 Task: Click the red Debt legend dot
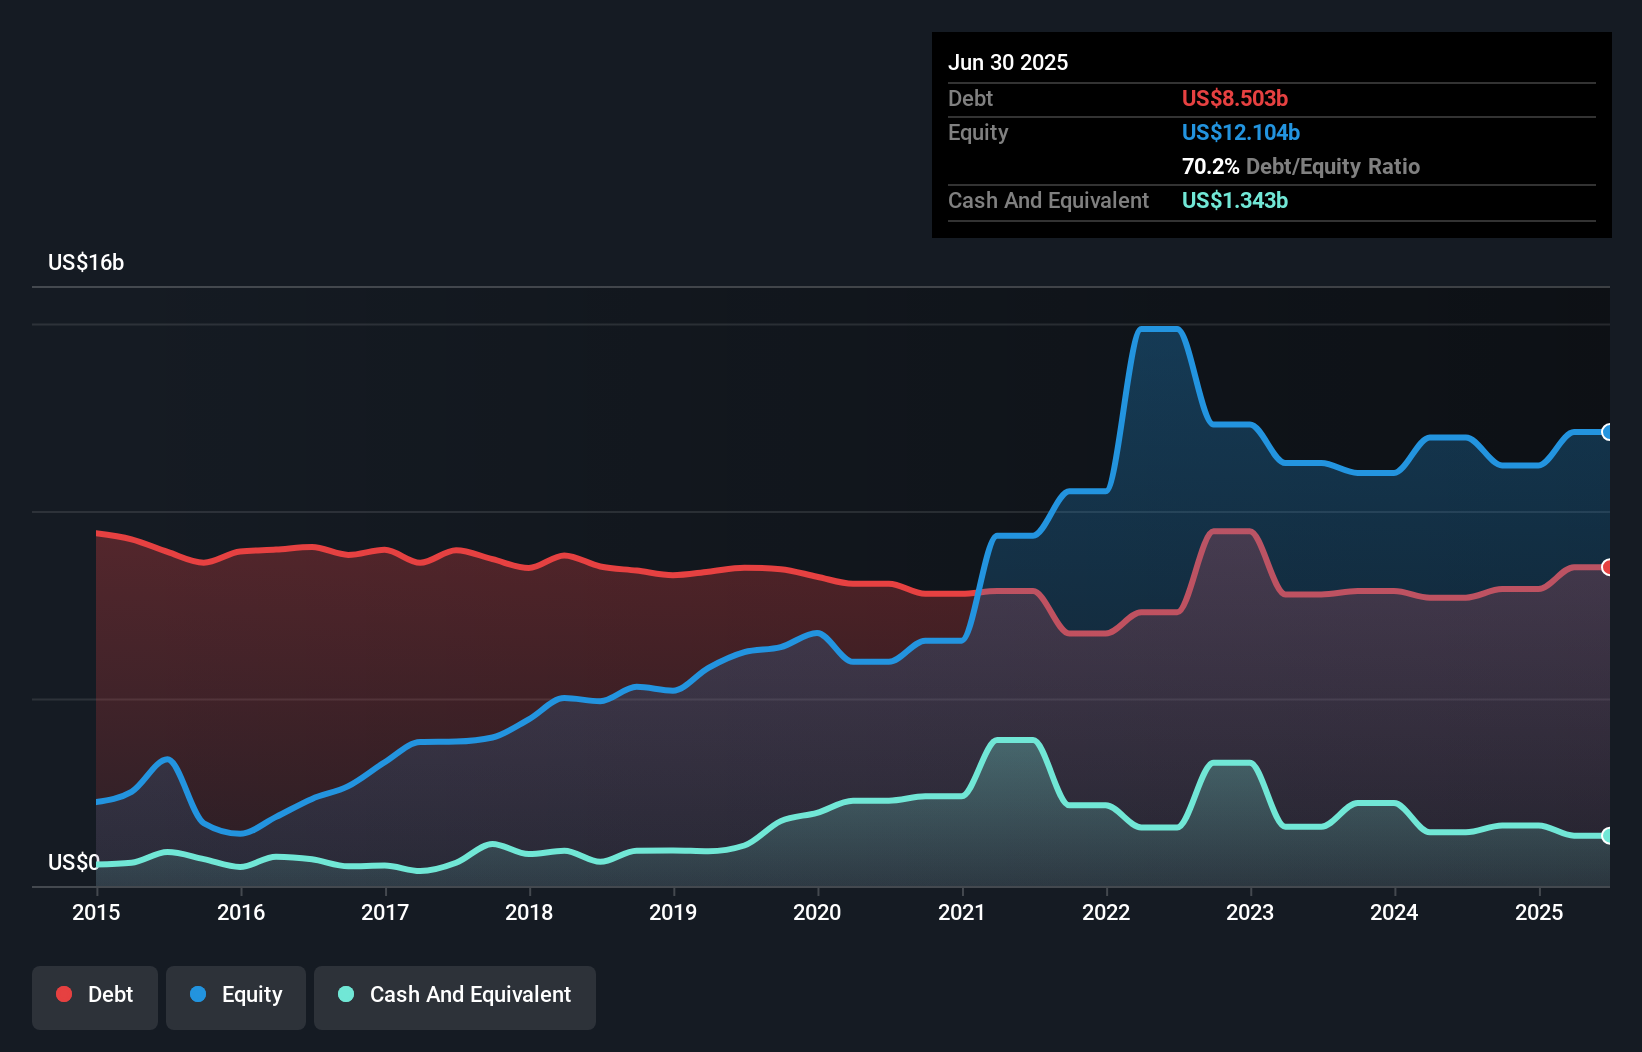(63, 994)
